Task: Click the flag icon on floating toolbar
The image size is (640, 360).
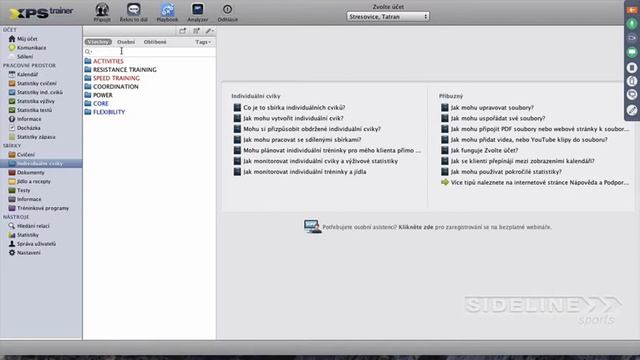Action: tap(632, 9)
